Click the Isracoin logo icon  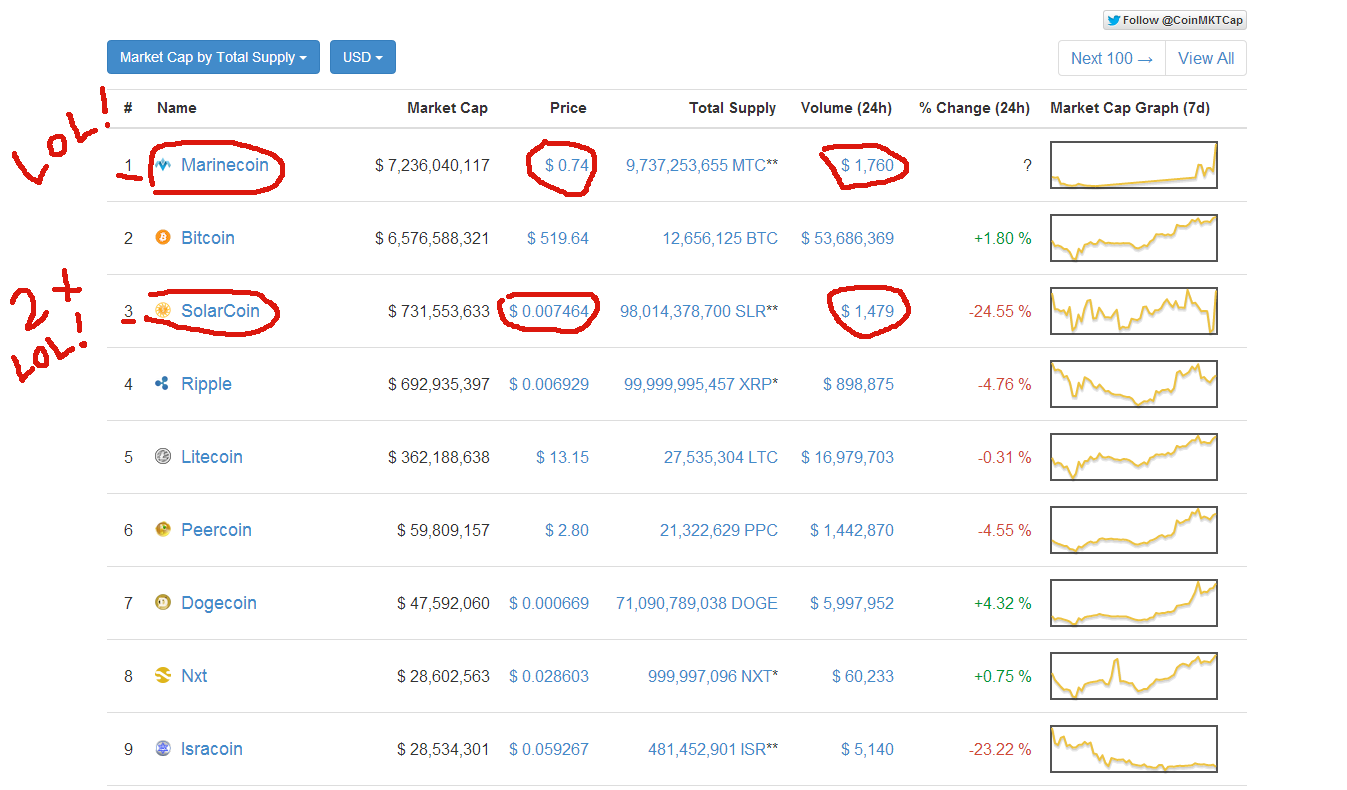tap(163, 749)
